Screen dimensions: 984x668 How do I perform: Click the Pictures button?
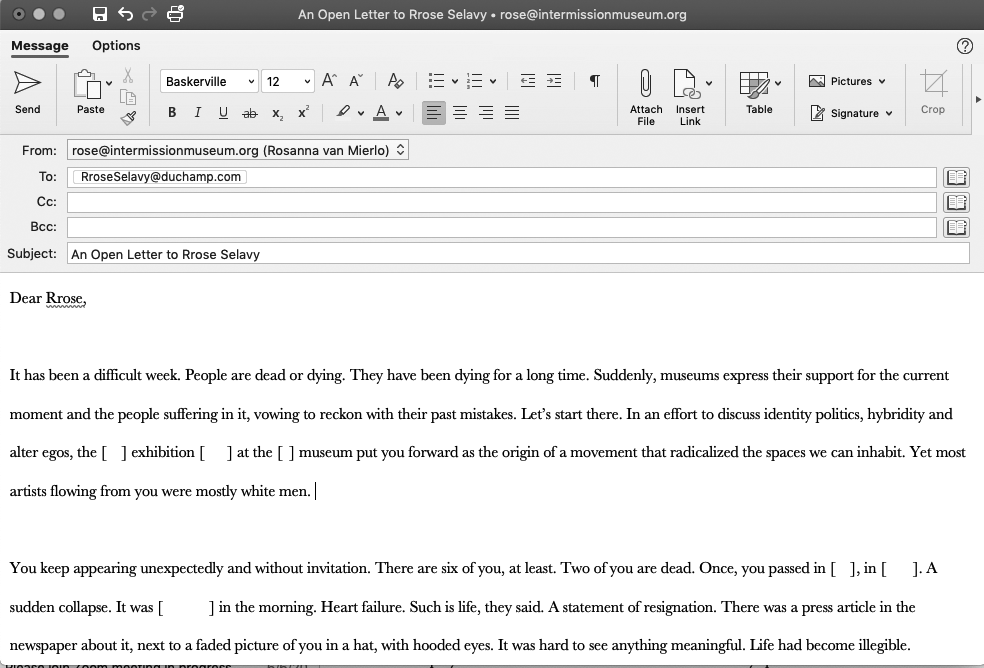coord(846,81)
